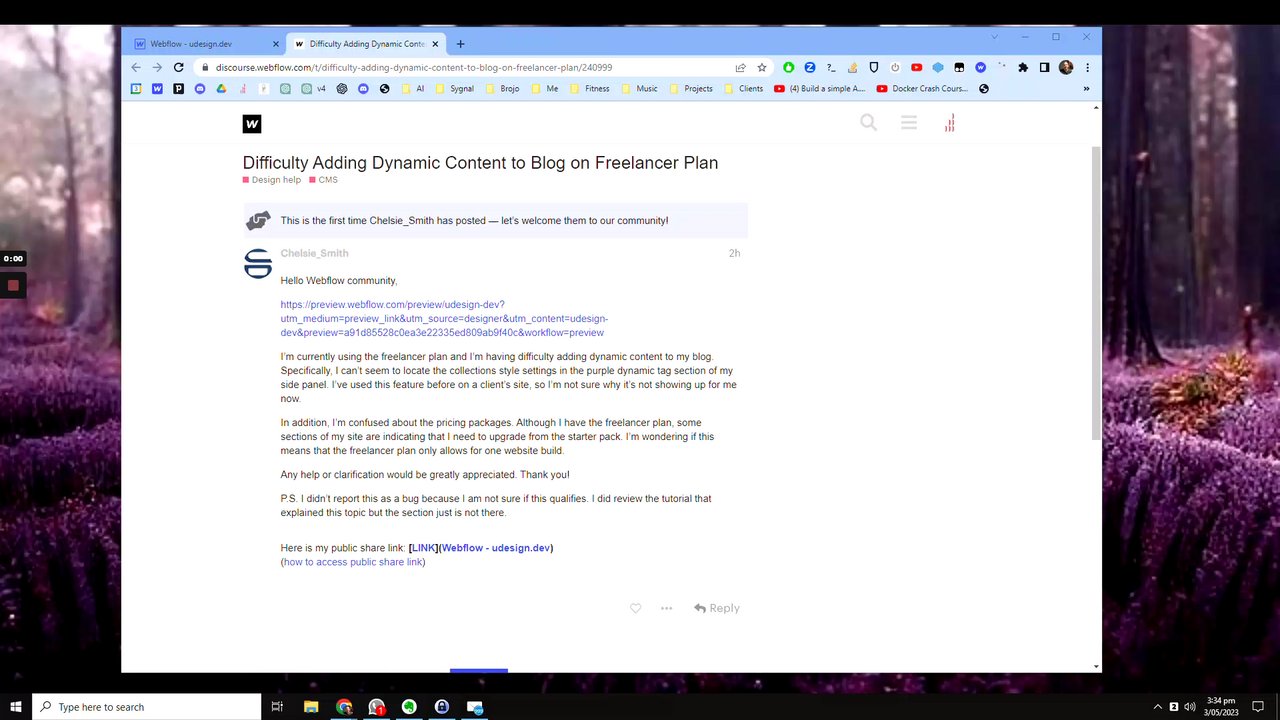Click the Webflow logo in the forum header
The image size is (1280, 720).
252,124
